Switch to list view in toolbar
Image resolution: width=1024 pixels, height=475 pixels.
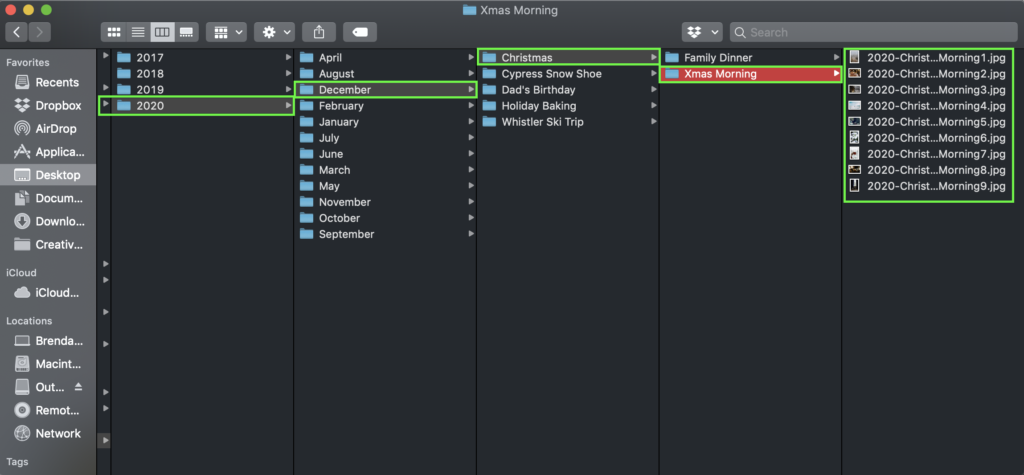coord(138,32)
